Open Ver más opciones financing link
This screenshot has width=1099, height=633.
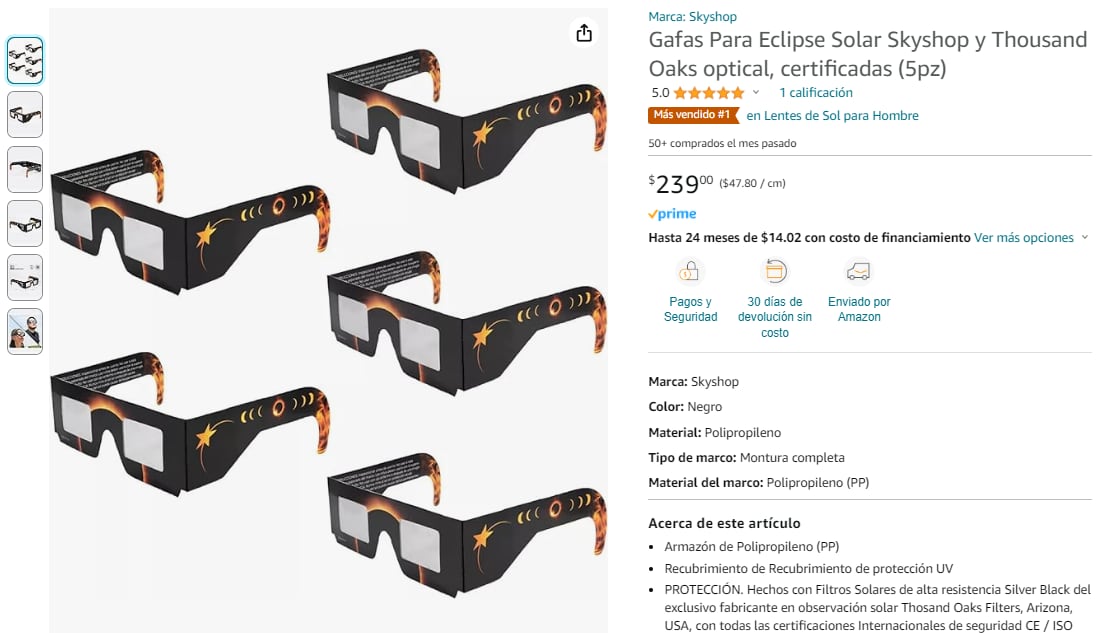pyautogui.click(x=1023, y=238)
